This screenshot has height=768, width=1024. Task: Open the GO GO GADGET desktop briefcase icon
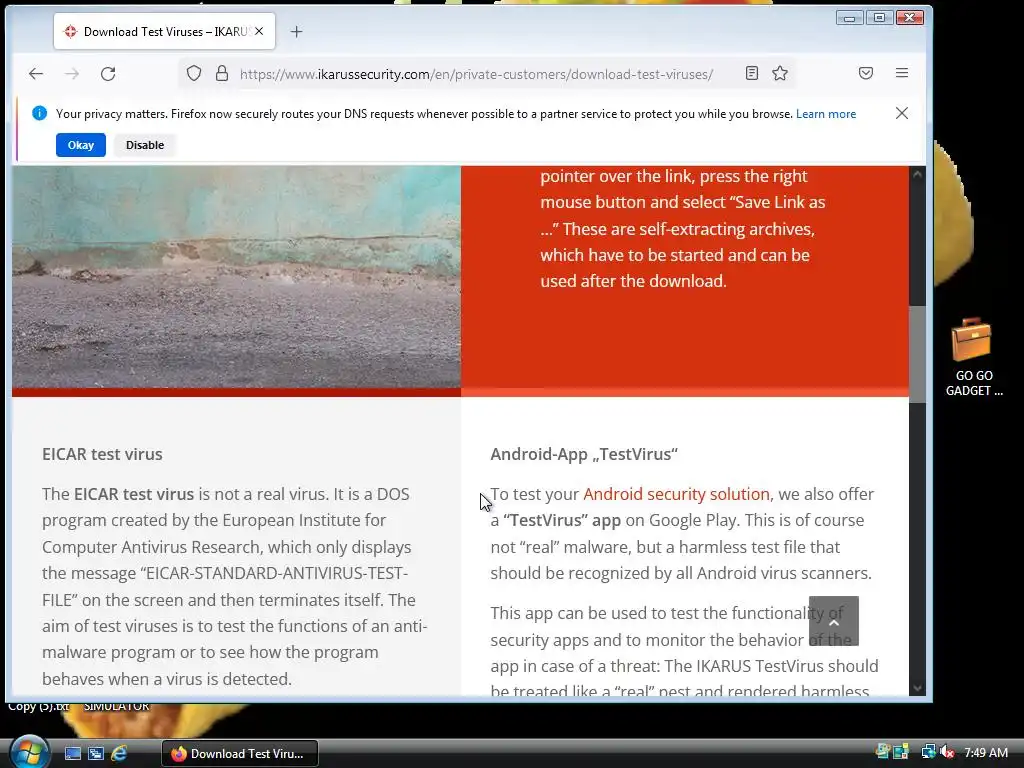974,358
